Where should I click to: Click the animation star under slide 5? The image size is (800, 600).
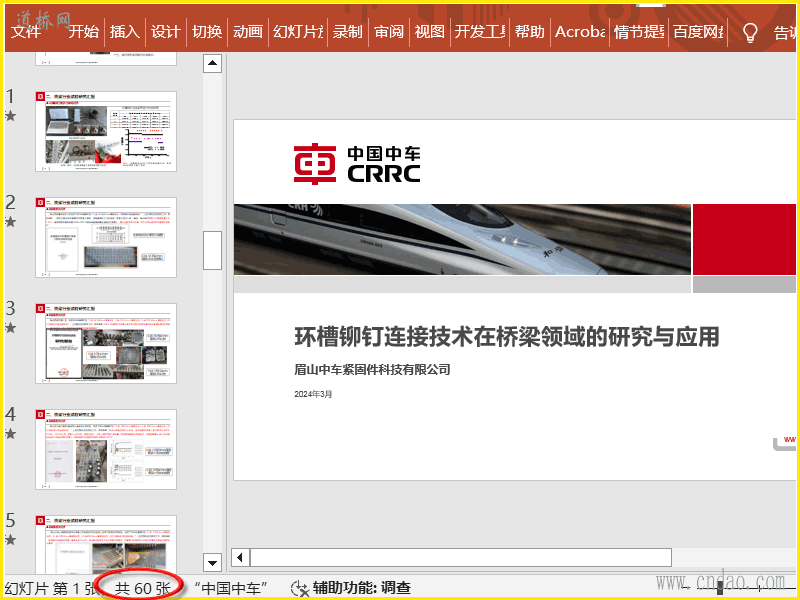coord(10,539)
